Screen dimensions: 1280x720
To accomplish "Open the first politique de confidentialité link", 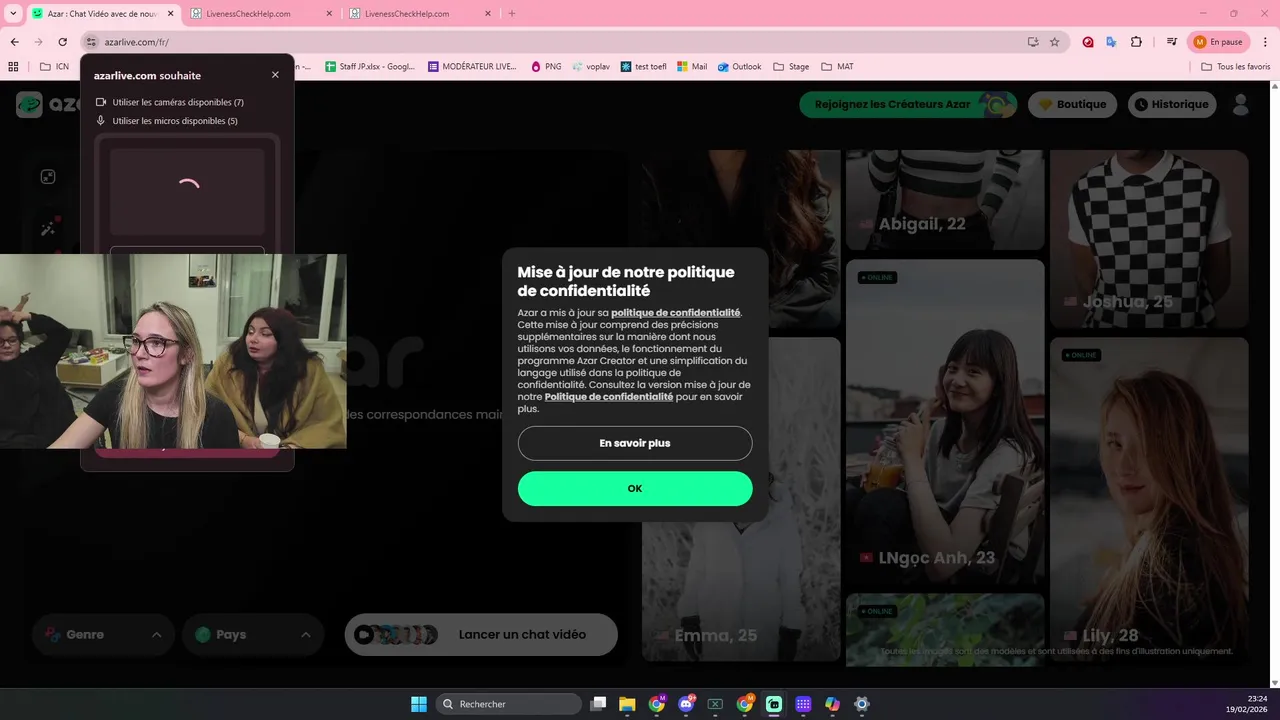I will pyautogui.click(x=675, y=313).
